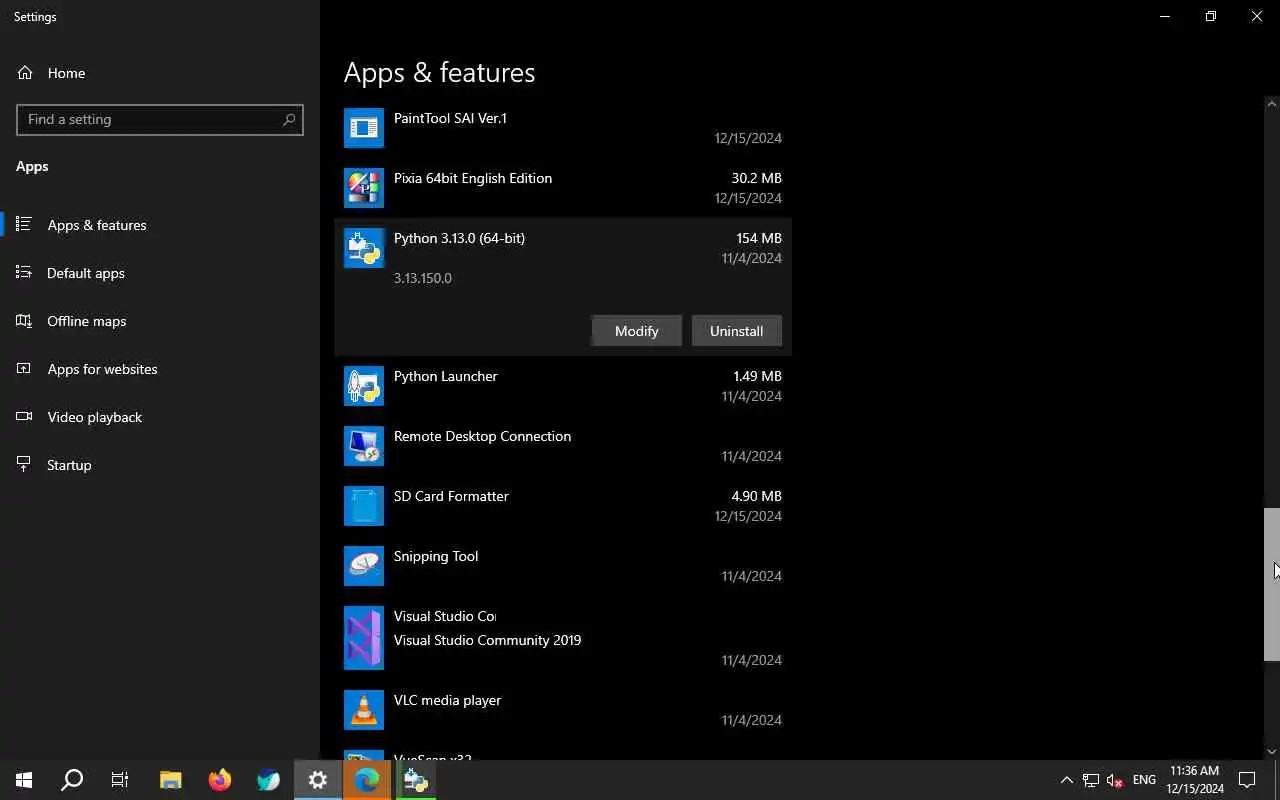Open Microsoft Edge from taskbar
The image size is (1280, 800).
click(367, 780)
